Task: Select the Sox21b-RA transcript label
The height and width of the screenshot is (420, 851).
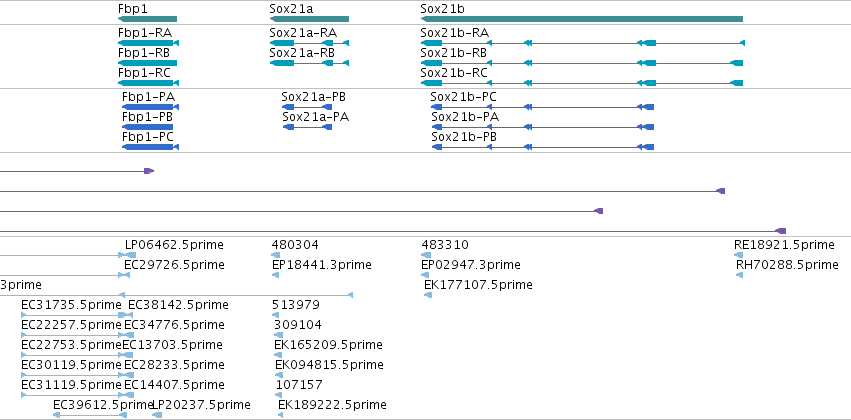Action: point(454,33)
